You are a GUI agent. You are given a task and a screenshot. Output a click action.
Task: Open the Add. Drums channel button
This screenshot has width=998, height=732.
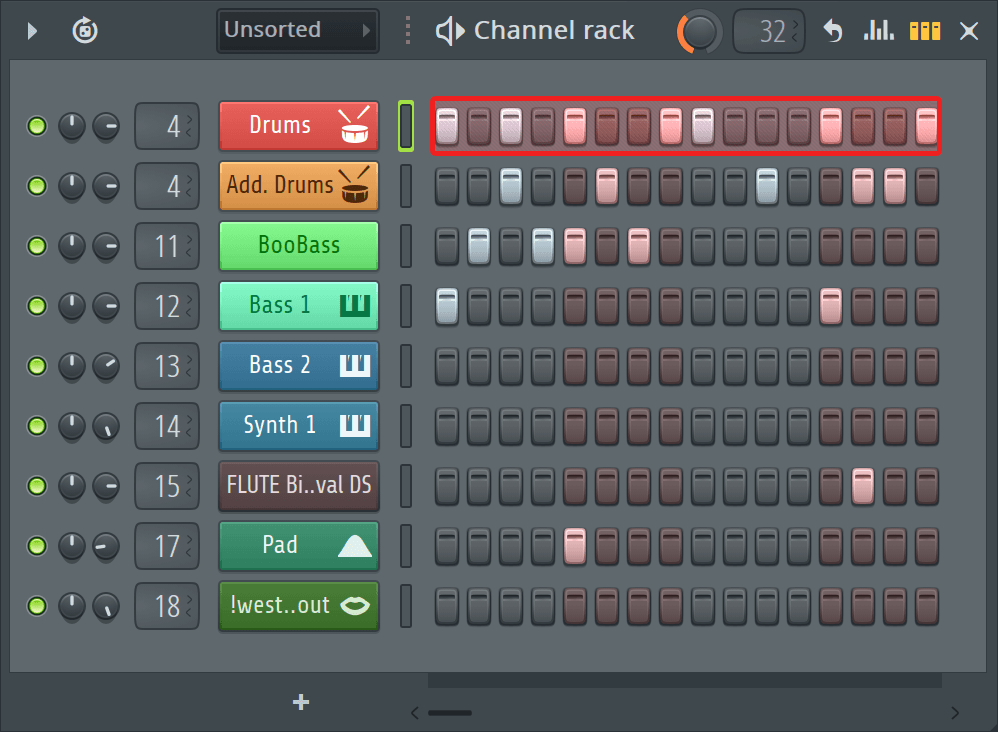(x=299, y=185)
